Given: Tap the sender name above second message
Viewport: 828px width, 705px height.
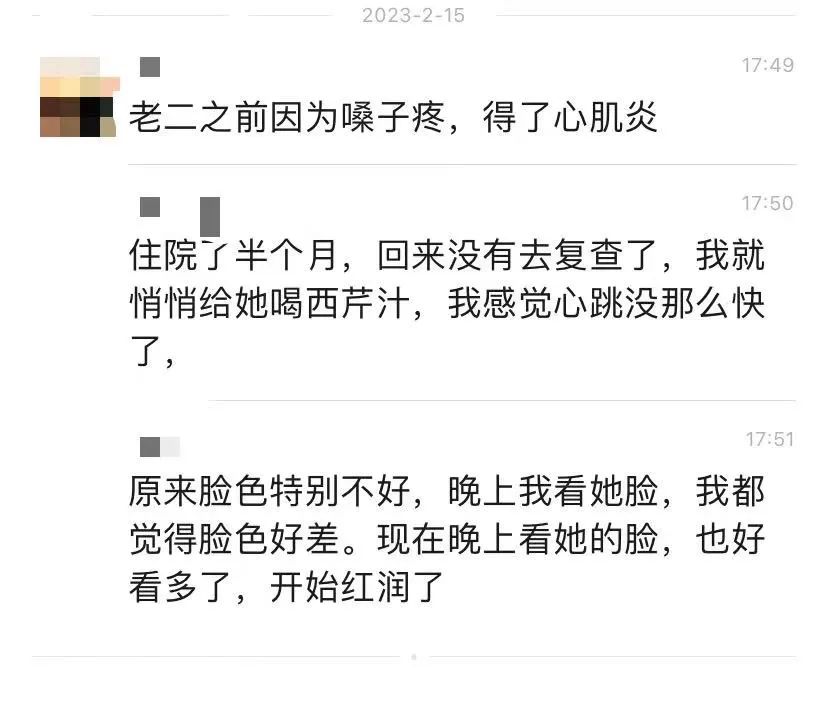Looking at the screenshot, I should click(180, 217).
